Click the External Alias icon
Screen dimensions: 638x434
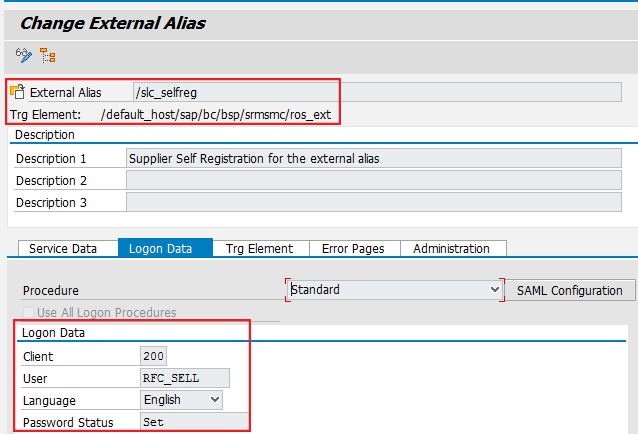(19, 92)
